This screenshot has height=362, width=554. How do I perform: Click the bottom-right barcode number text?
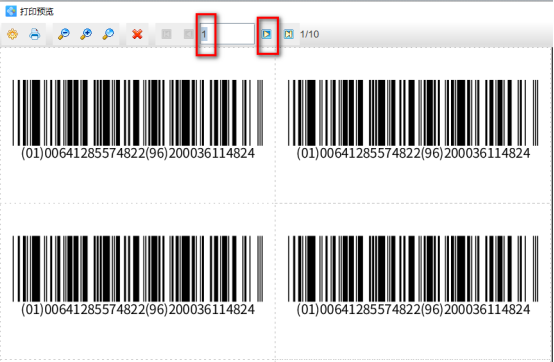413,309
